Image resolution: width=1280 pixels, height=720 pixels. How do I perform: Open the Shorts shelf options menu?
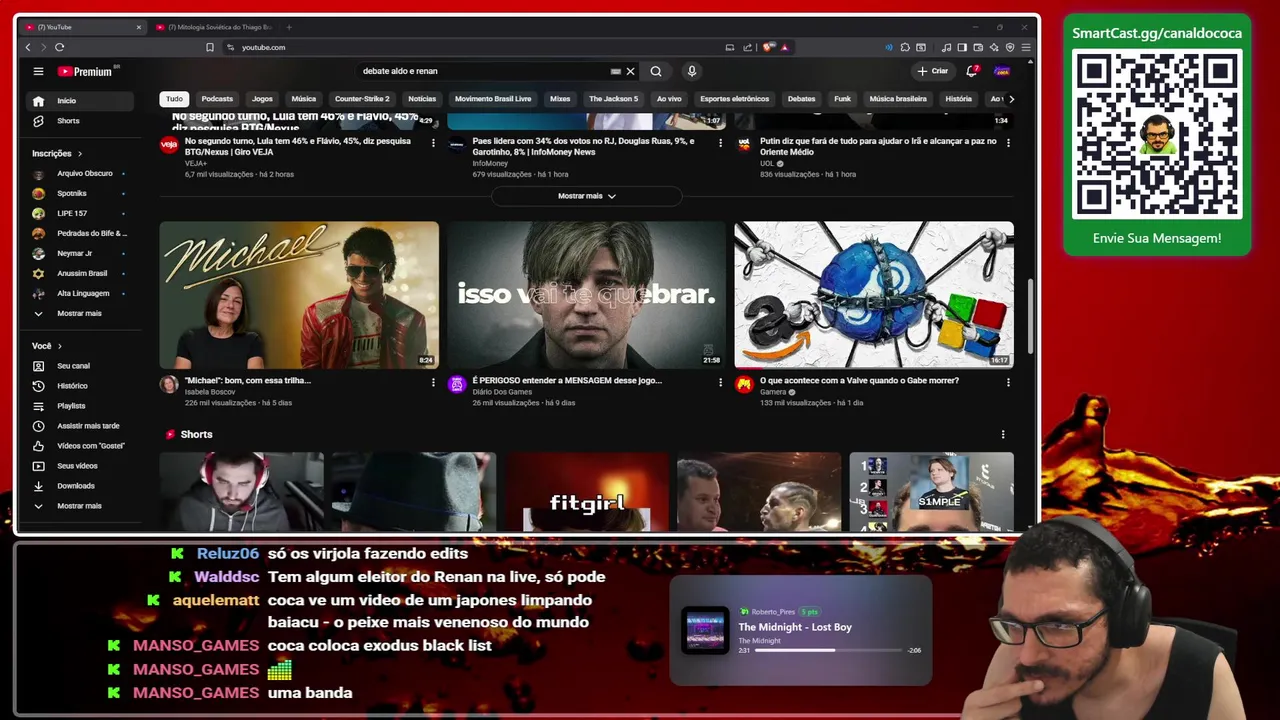[x=1003, y=434]
